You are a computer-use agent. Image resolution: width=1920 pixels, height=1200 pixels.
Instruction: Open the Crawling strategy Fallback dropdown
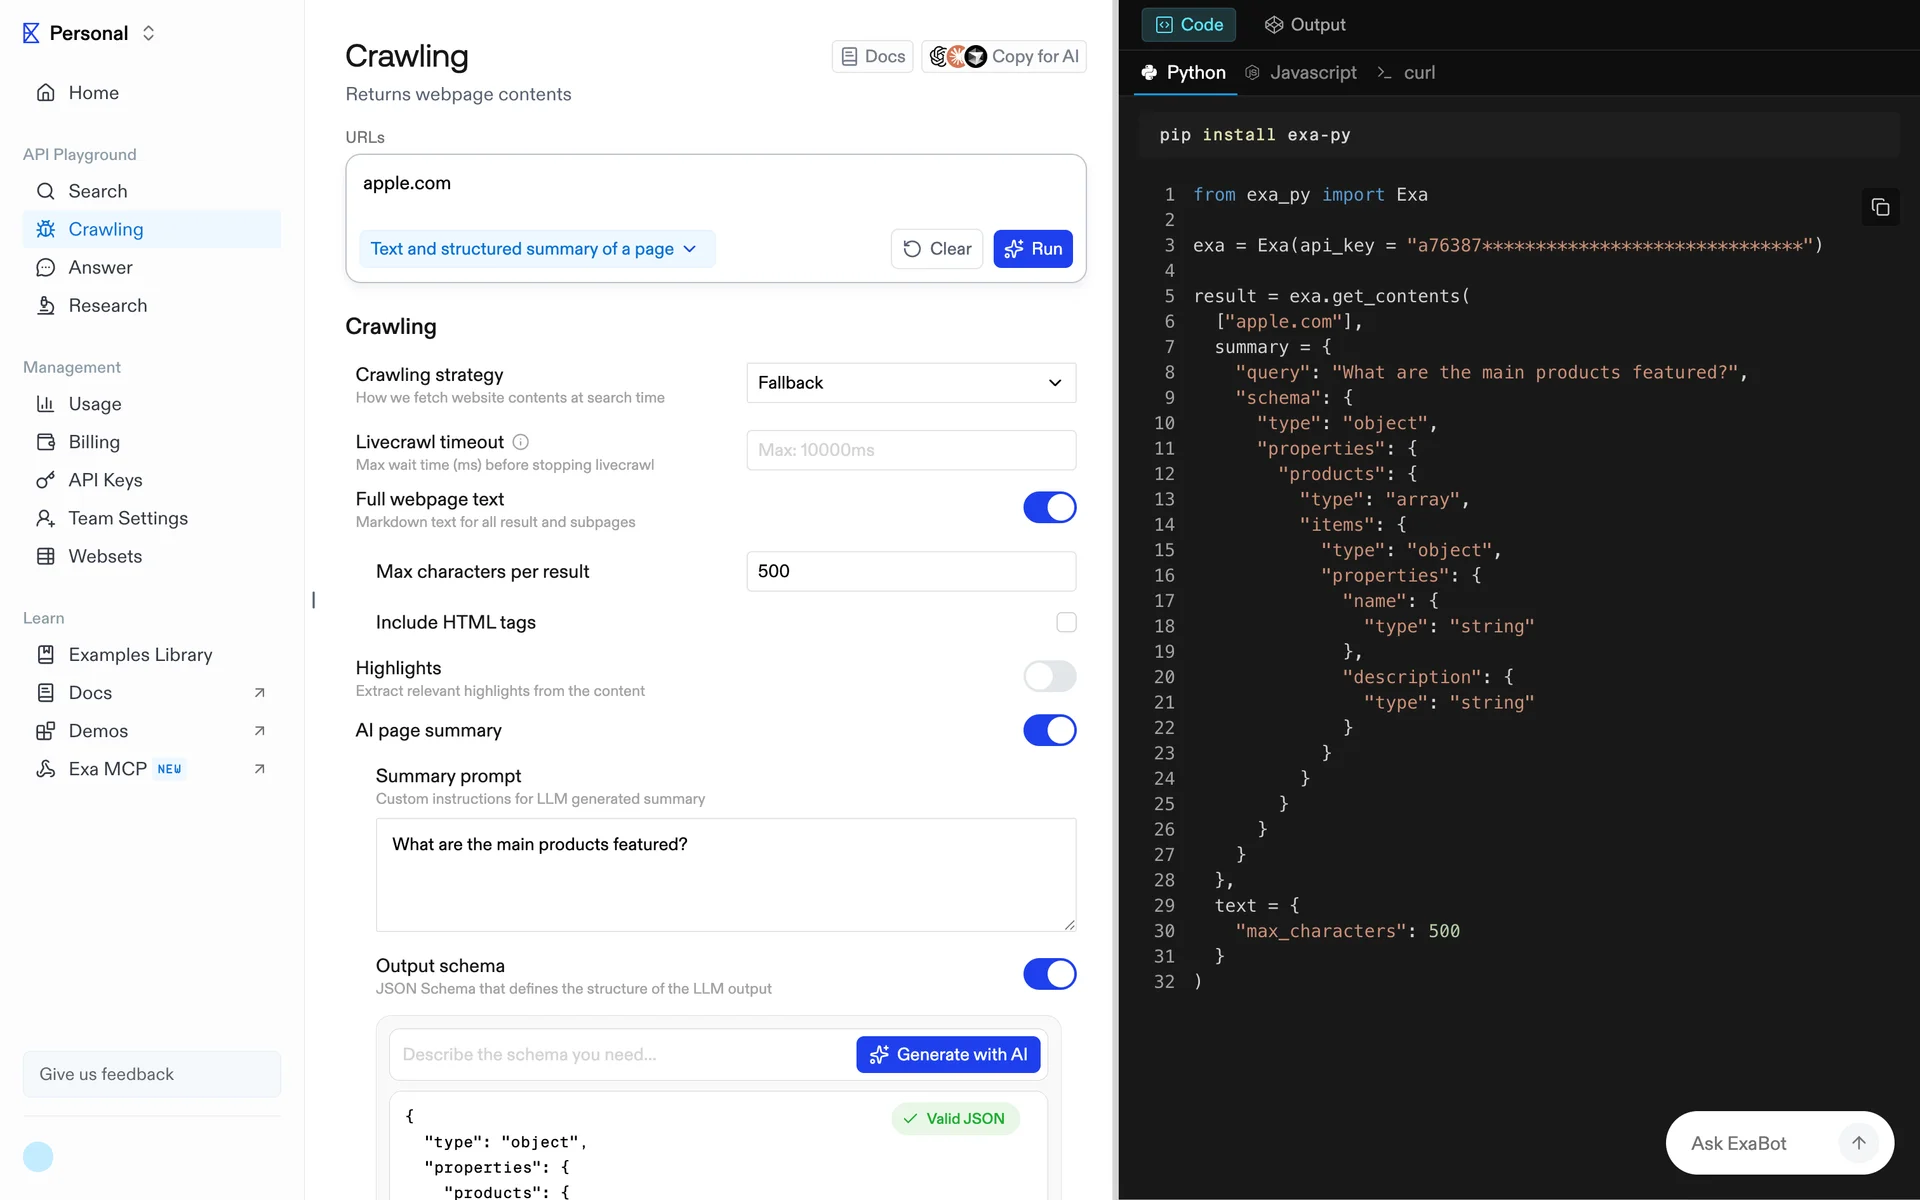(910, 383)
